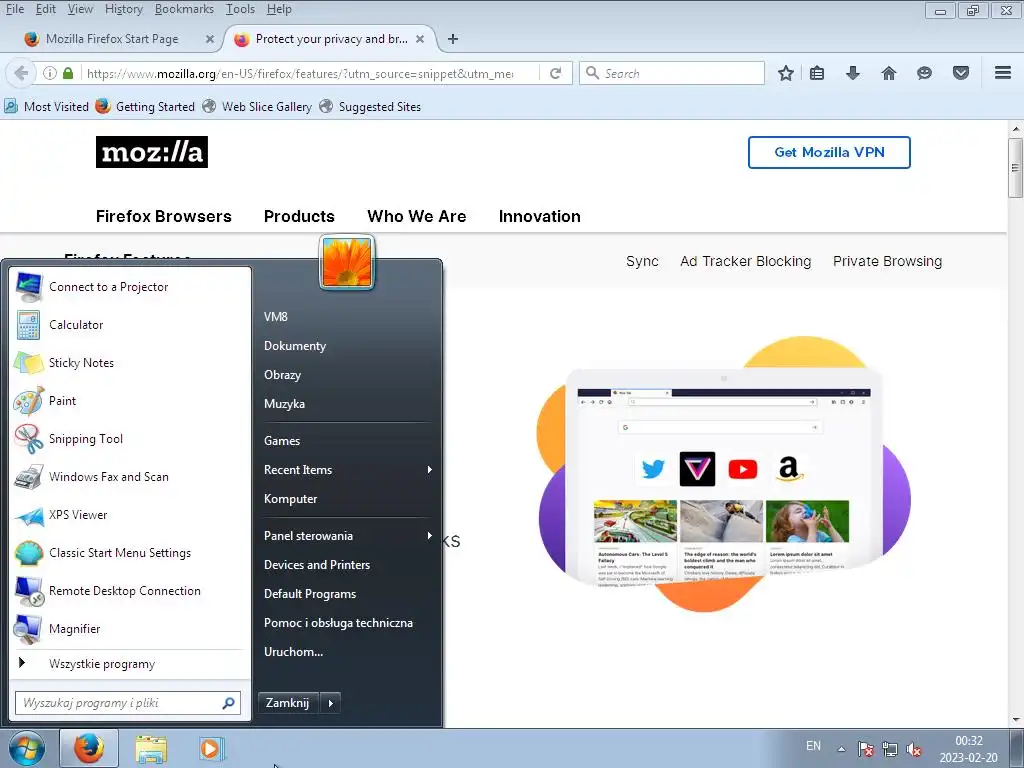
Task: Open Firefox Browsers navigation menu
Action: point(163,216)
